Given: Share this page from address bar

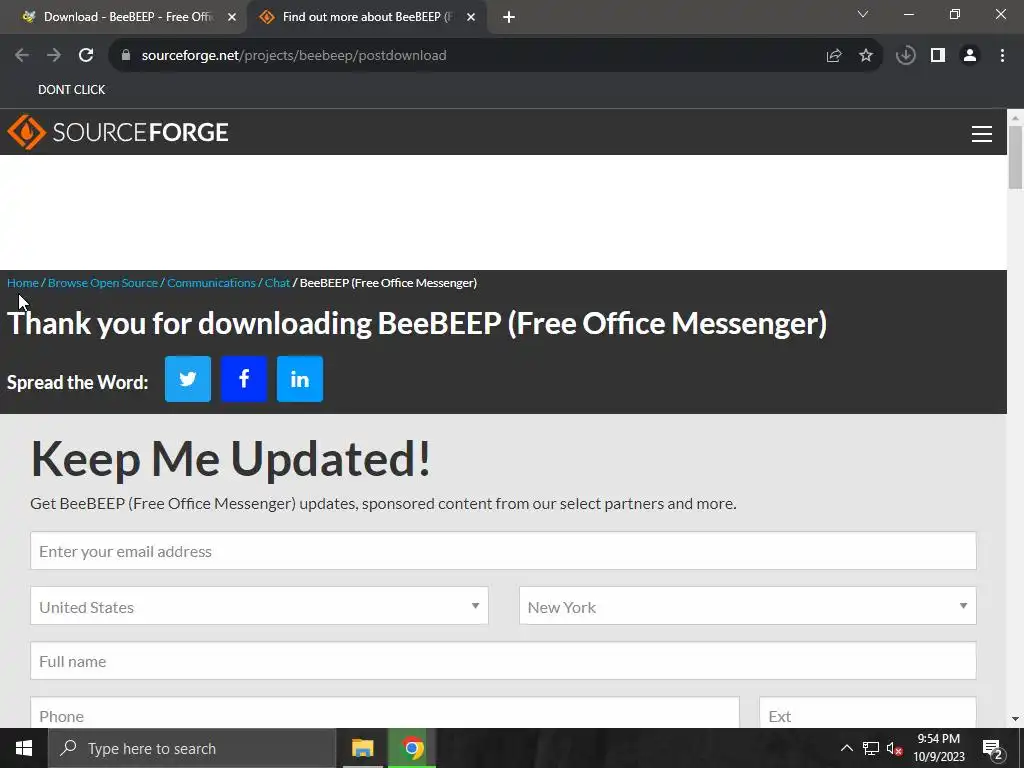Looking at the screenshot, I should (x=834, y=56).
